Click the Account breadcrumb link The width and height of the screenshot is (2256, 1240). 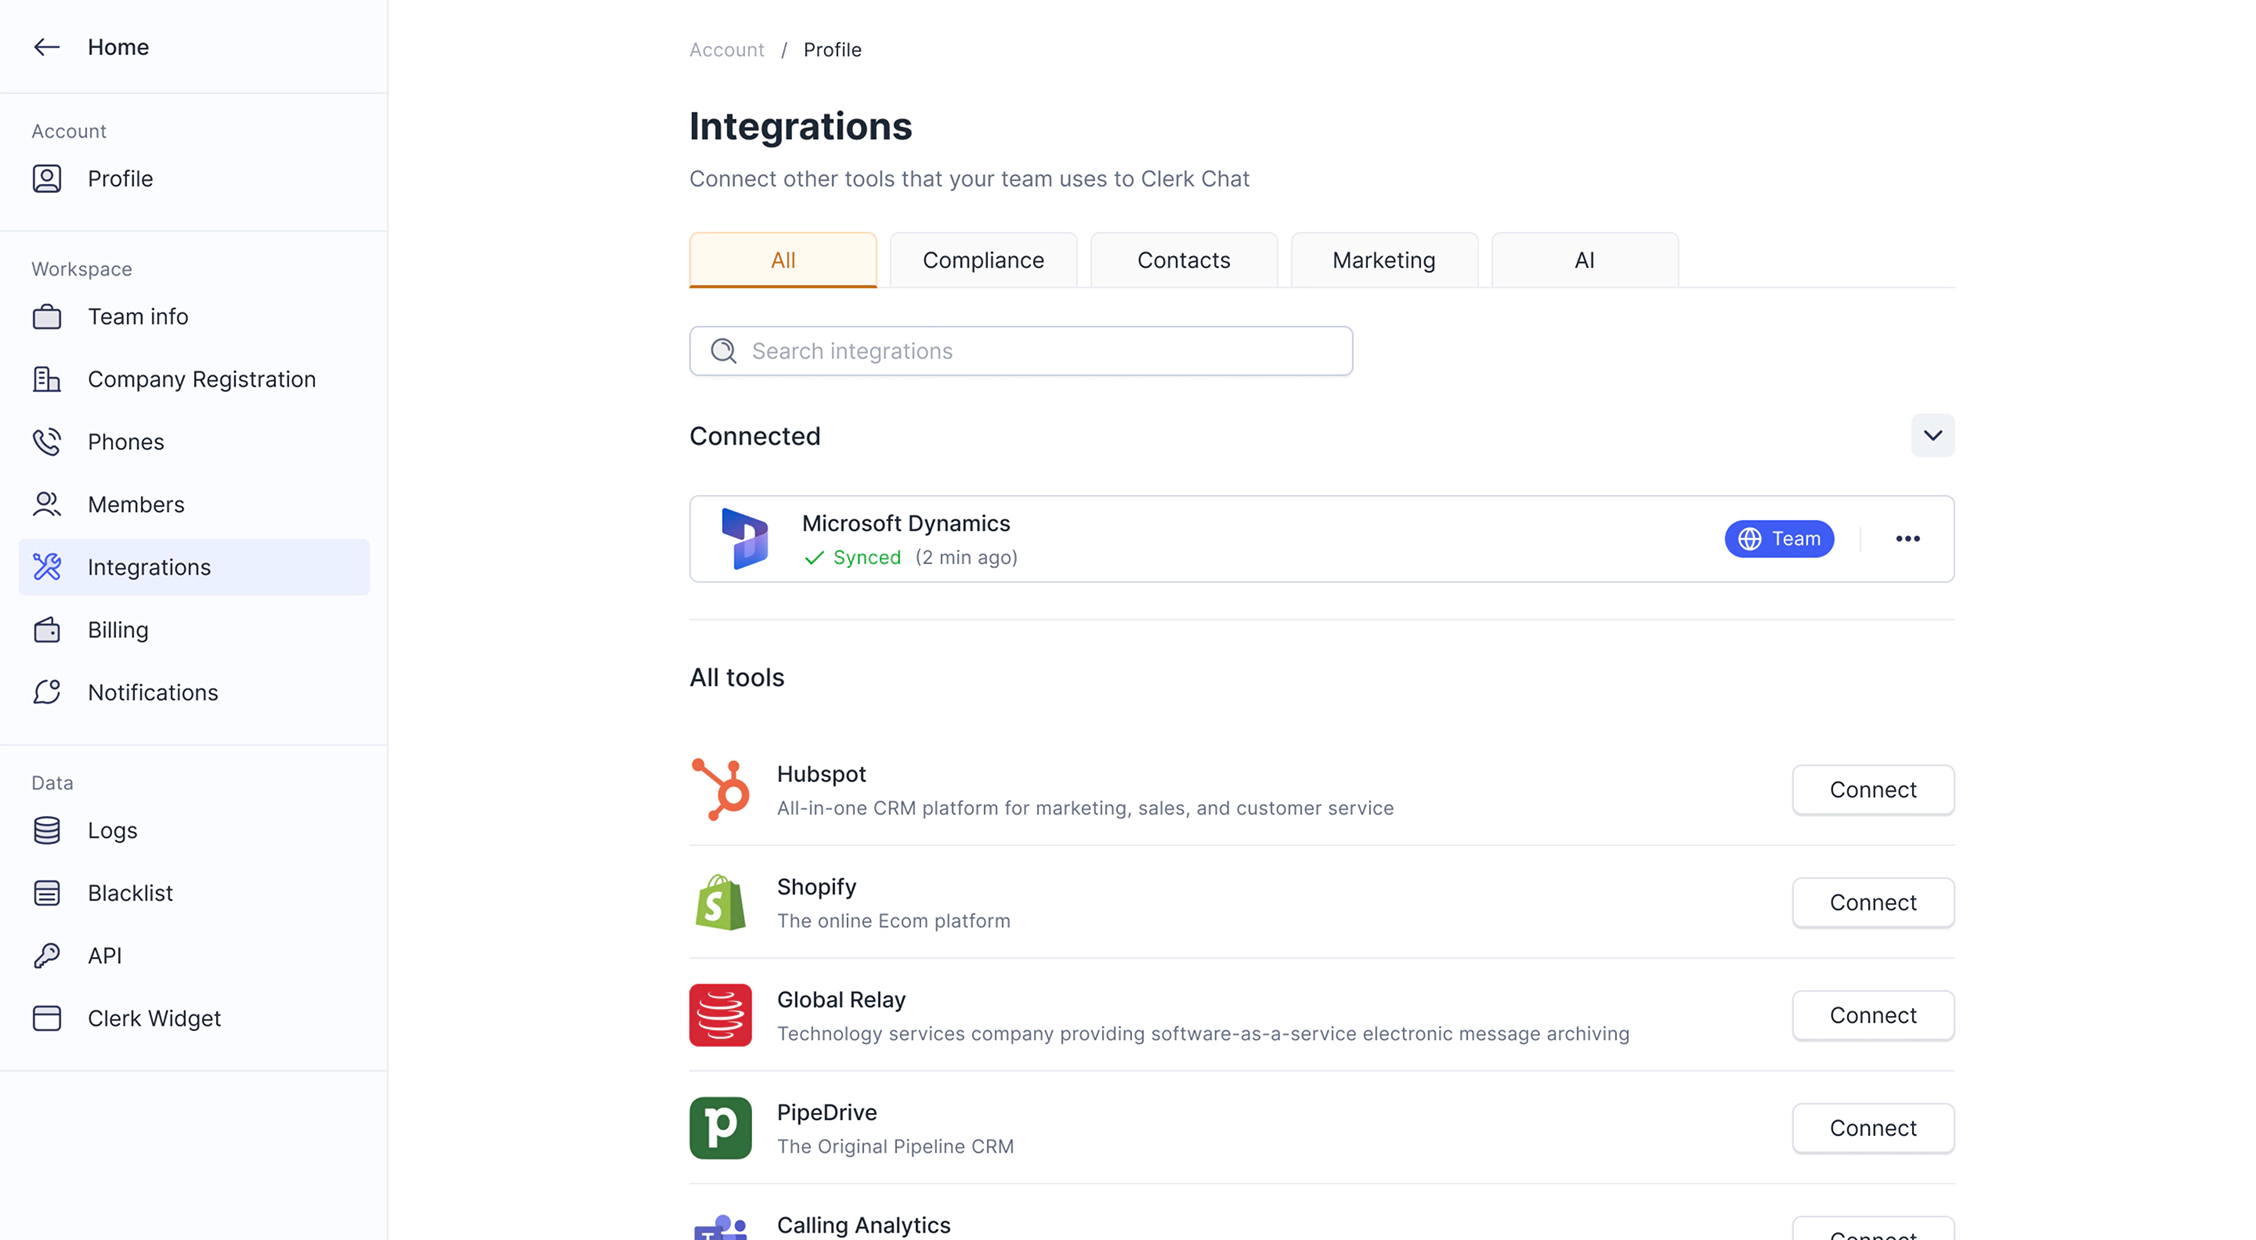tap(726, 50)
